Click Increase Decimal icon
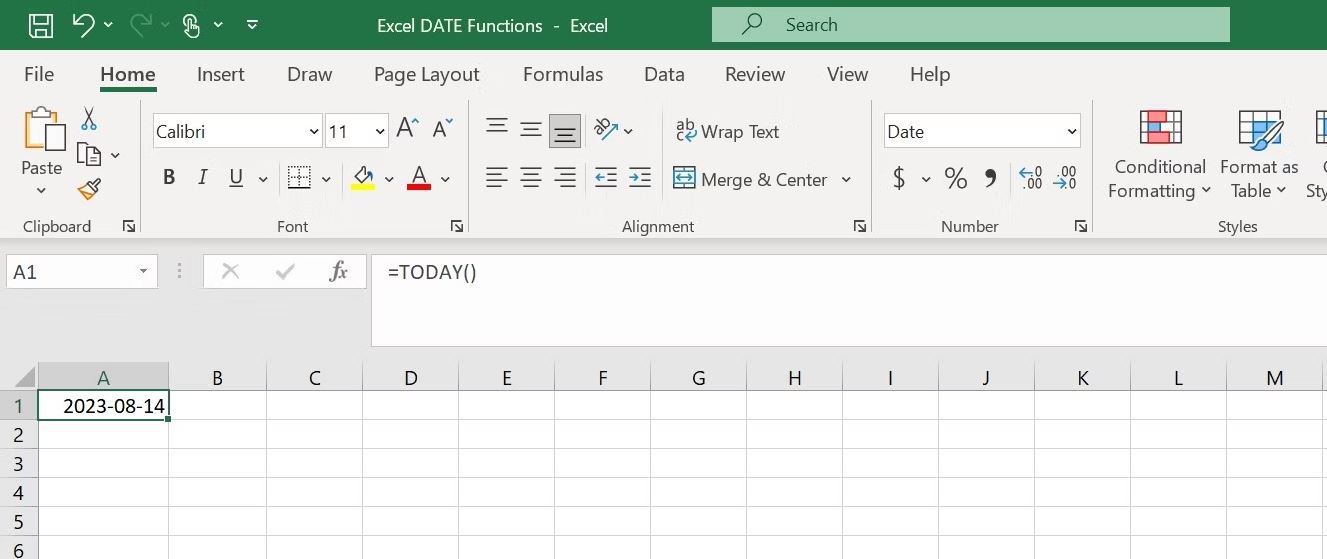 (1030, 178)
